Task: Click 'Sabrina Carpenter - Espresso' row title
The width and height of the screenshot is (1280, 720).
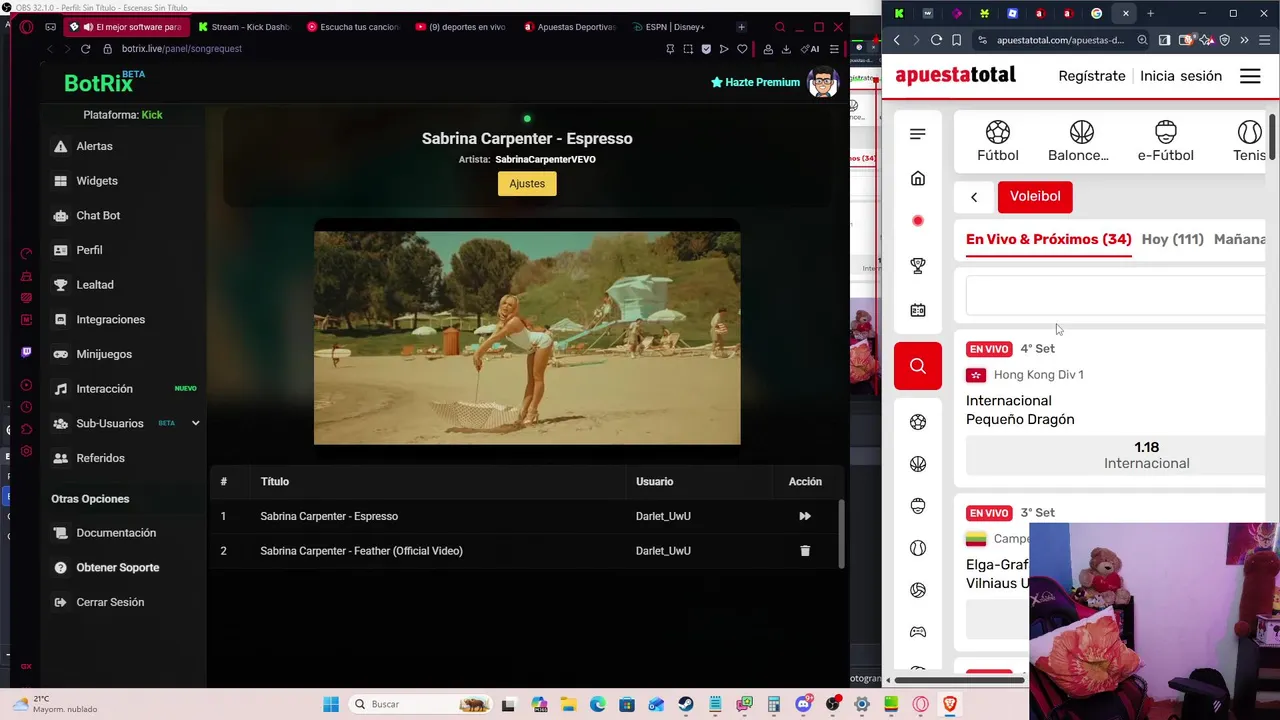Action: [x=329, y=516]
